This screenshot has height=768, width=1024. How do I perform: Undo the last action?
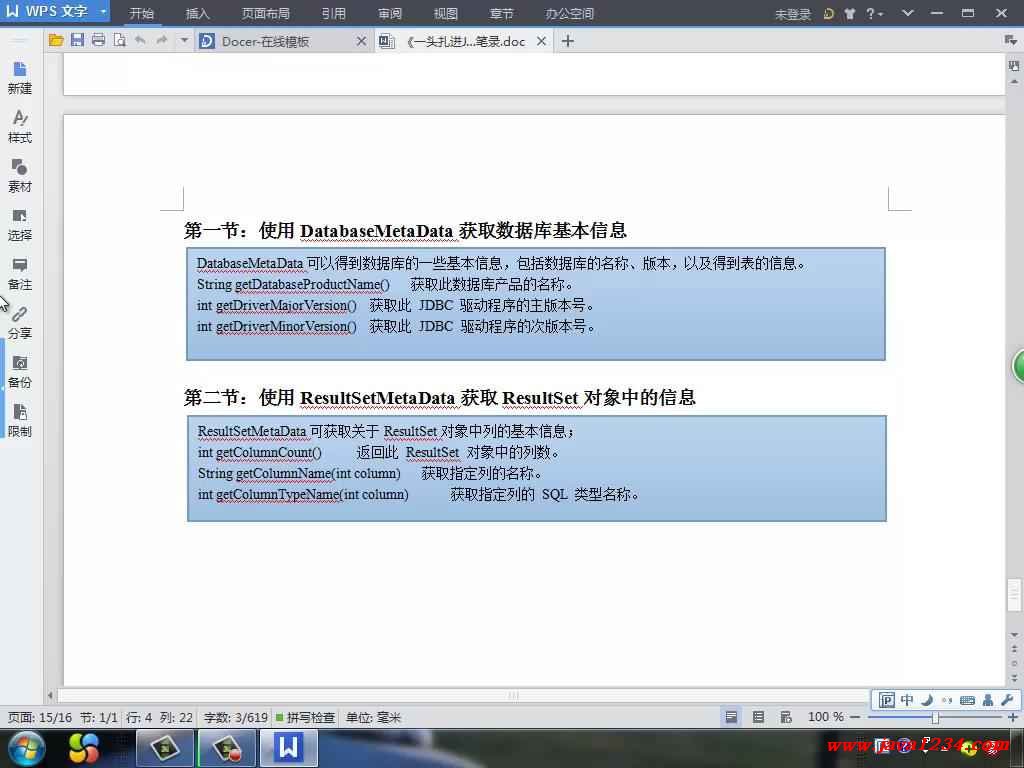pyautogui.click(x=140, y=40)
